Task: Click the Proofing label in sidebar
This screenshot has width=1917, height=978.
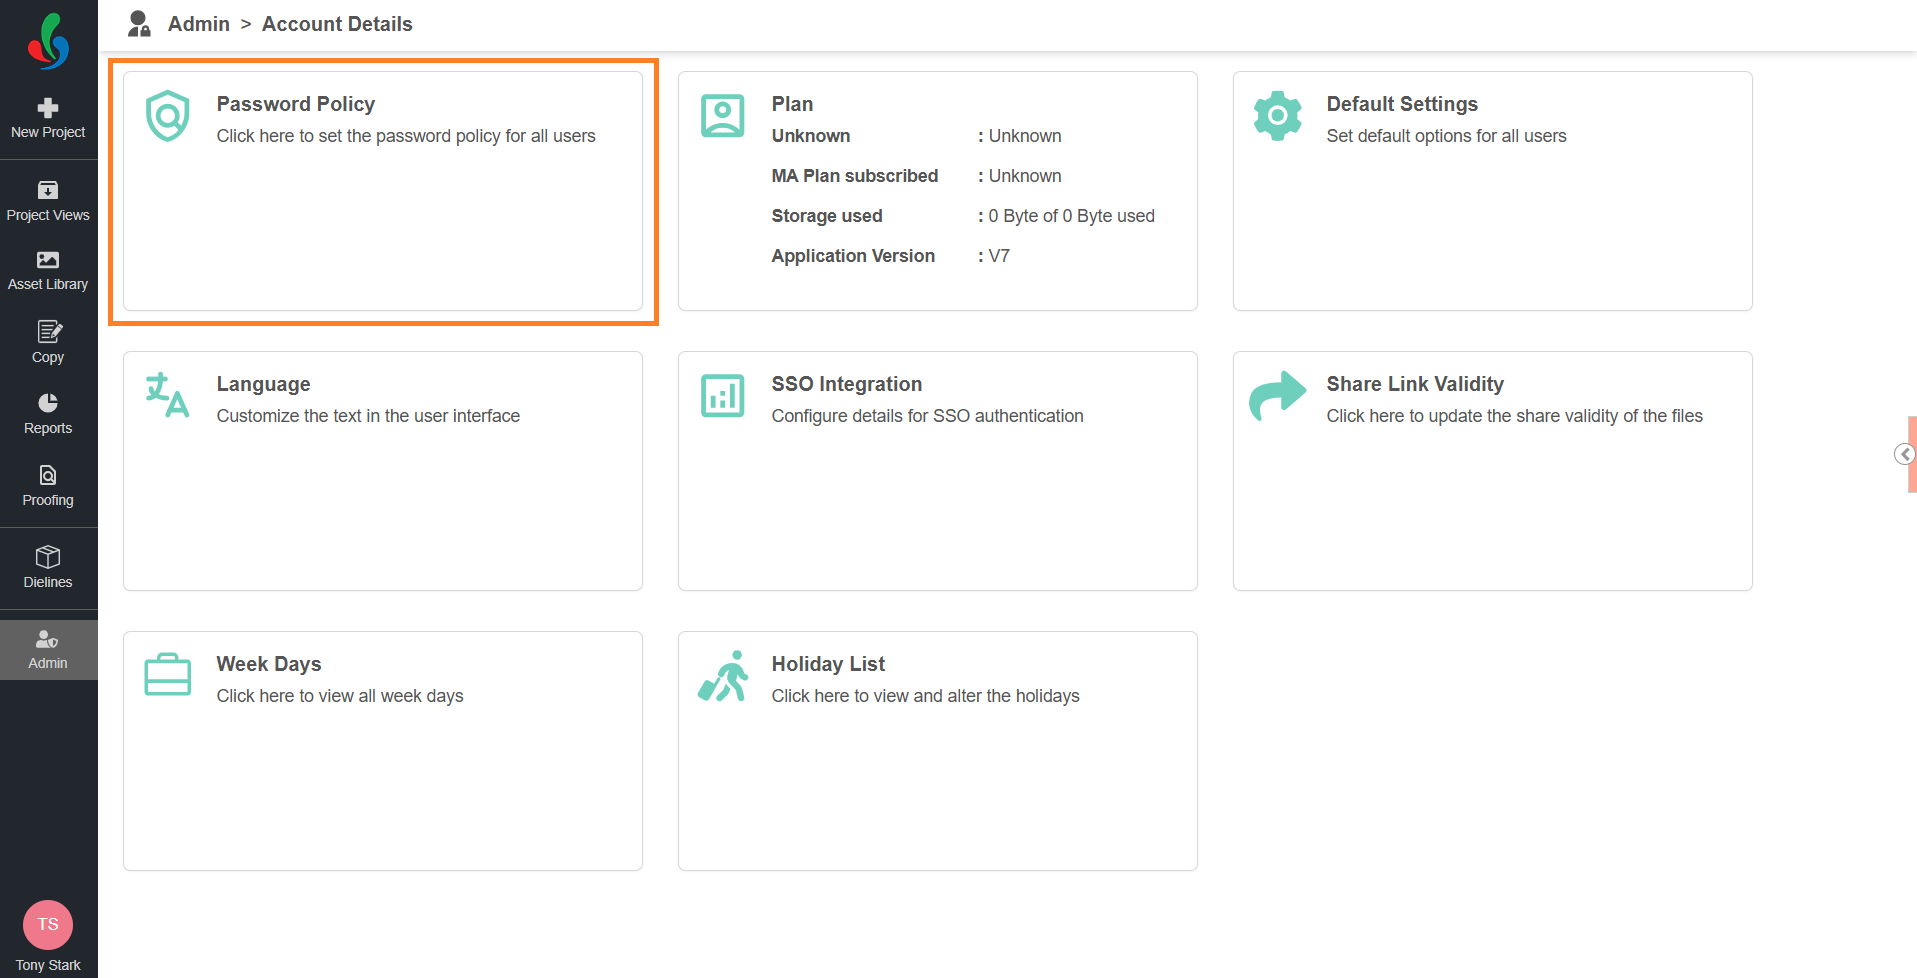Action: pos(48,500)
